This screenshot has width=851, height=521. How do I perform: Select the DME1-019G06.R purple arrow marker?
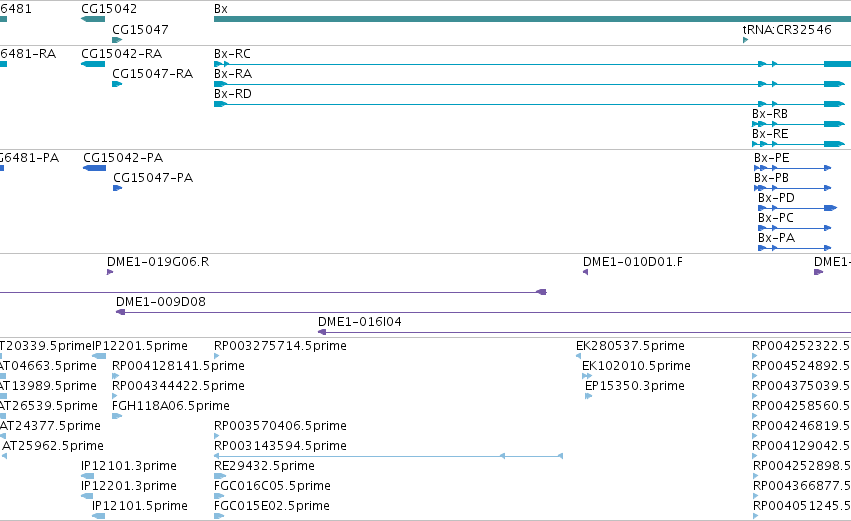110,272
